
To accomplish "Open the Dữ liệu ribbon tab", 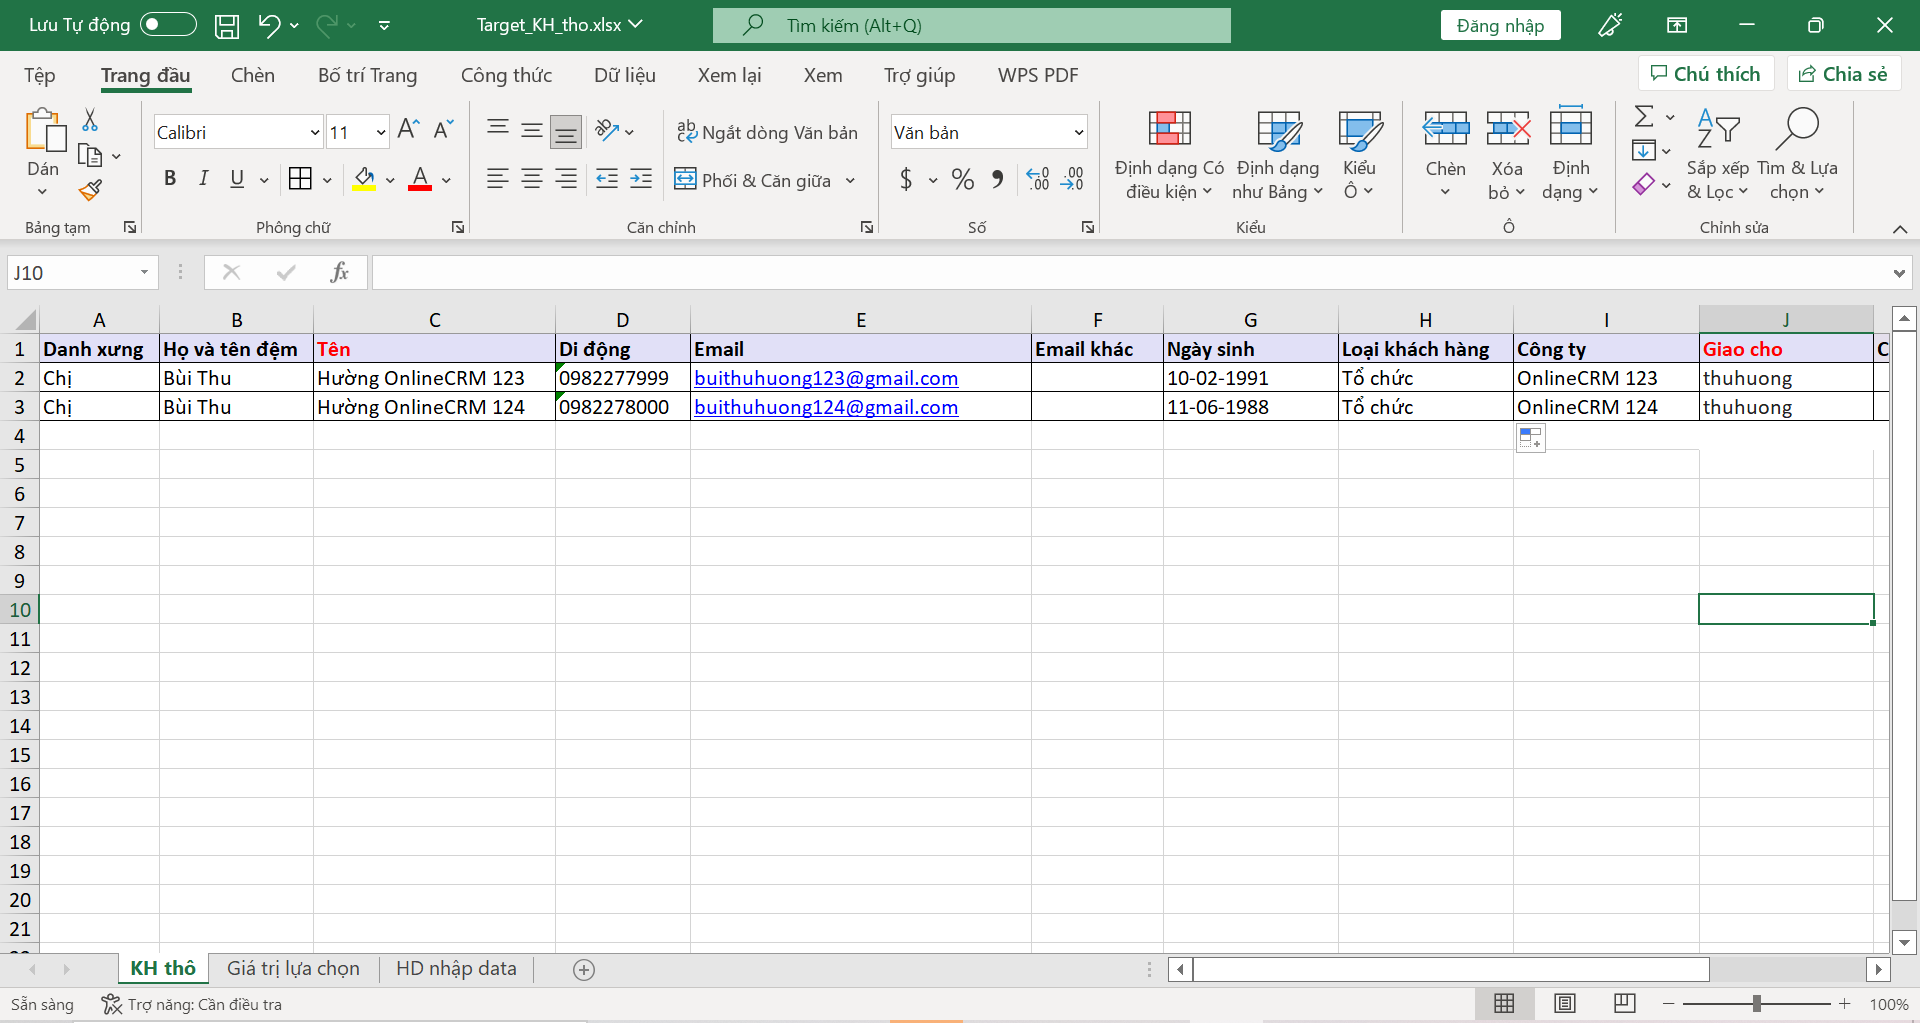I will tap(625, 75).
